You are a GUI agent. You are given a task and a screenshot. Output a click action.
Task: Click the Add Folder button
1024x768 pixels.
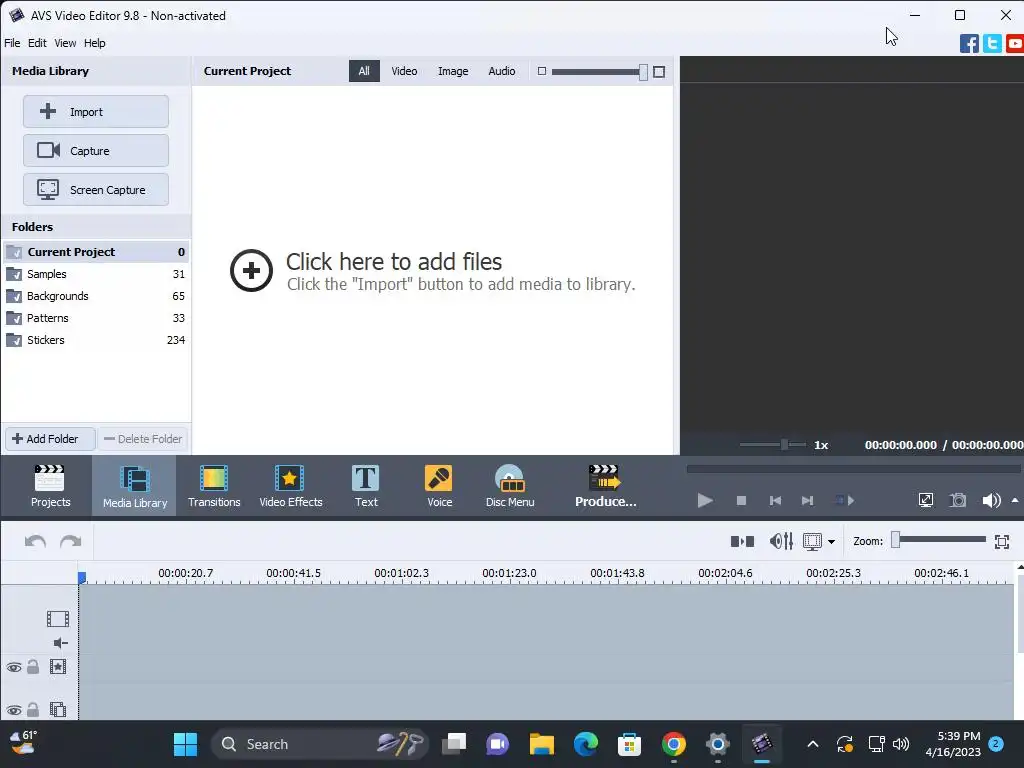coord(50,439)
